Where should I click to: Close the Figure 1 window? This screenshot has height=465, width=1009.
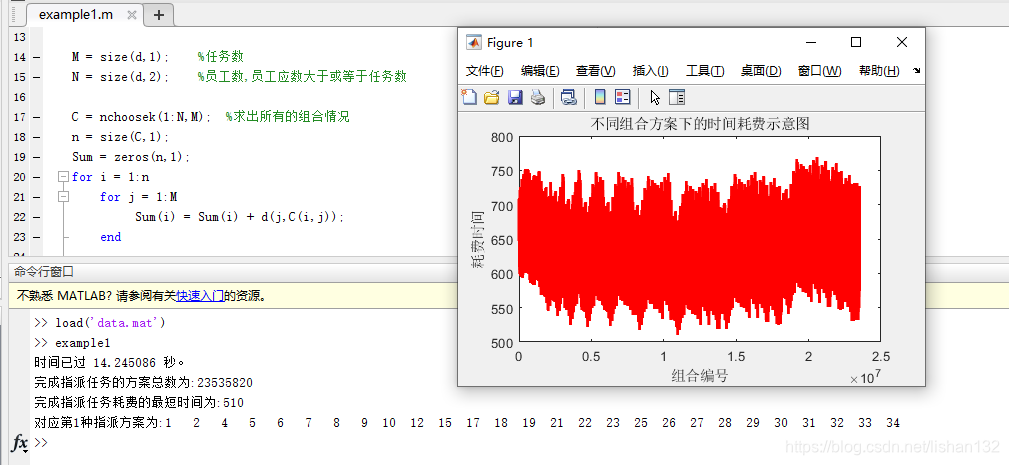click(902, 42)
